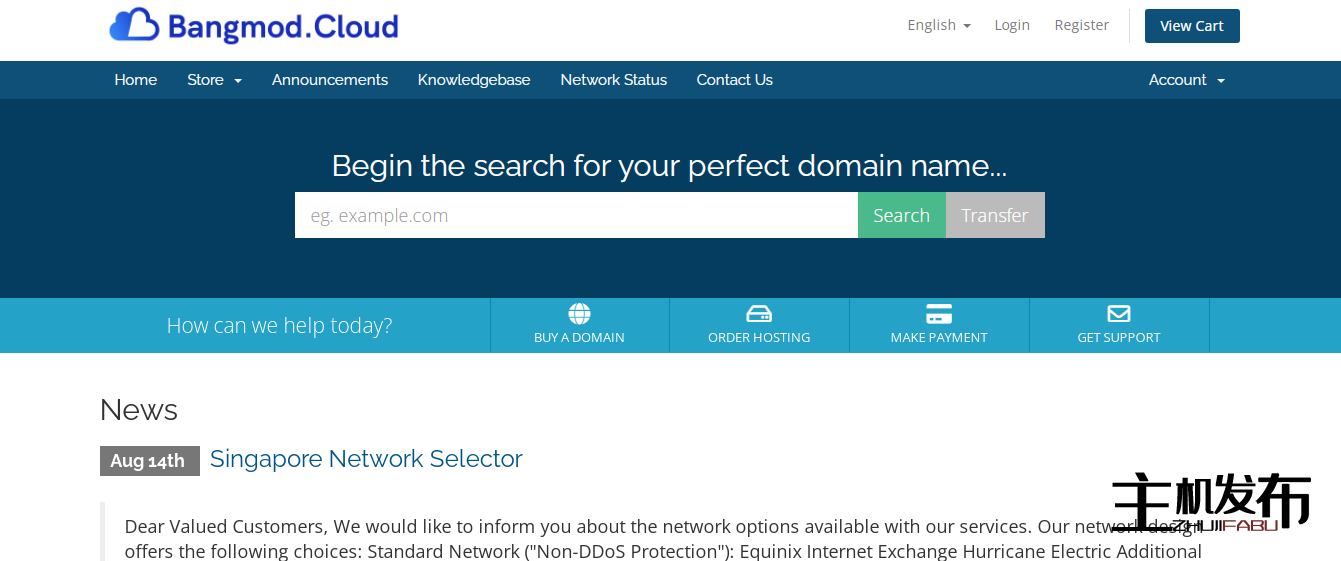The height and width of the screenshot is (561, 1341).
Task: Follow the Login link
Action: coord(1011,25)
